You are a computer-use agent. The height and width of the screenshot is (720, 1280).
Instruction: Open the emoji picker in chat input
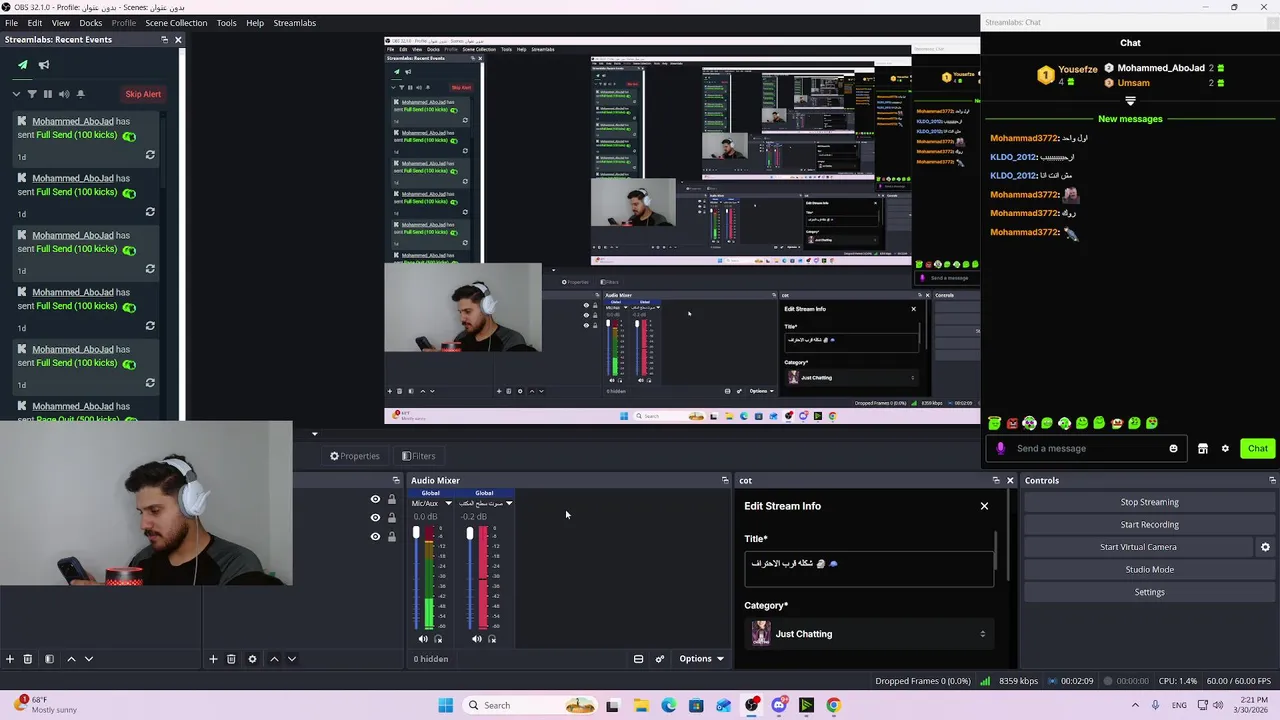pyautogui.click(x=1173, y=449)
